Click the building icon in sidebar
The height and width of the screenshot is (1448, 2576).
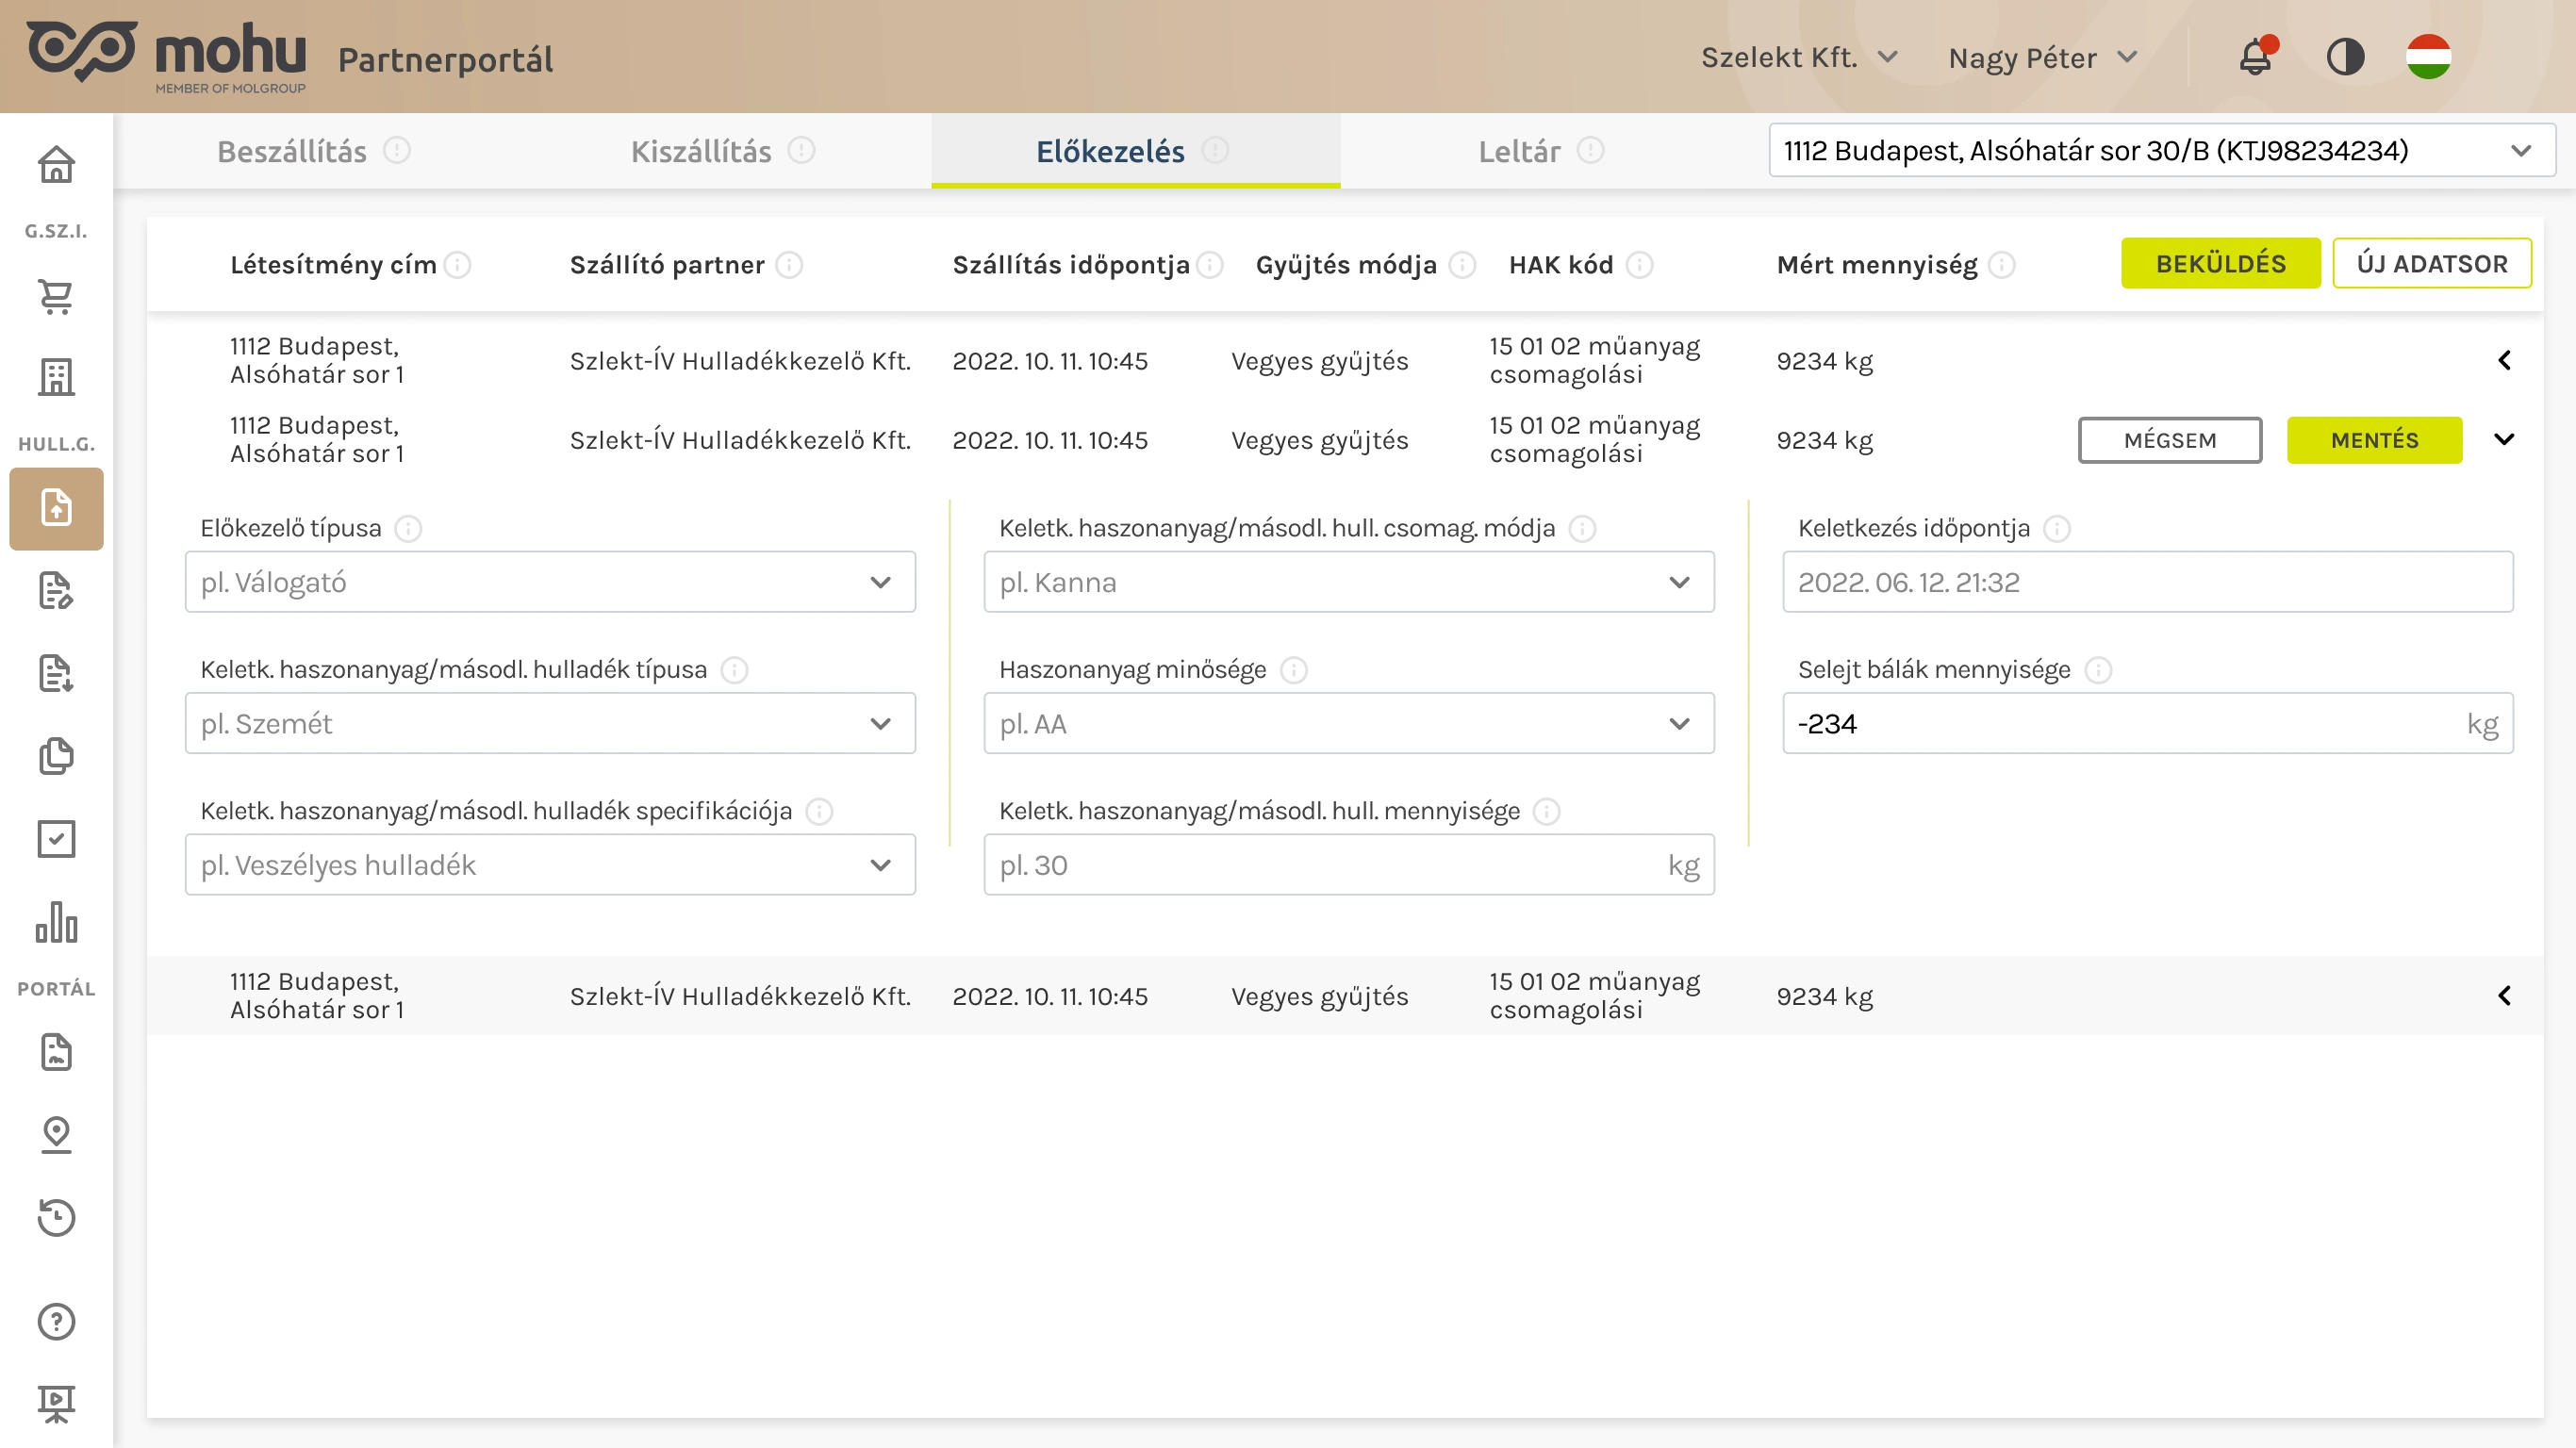click(56, 377)
